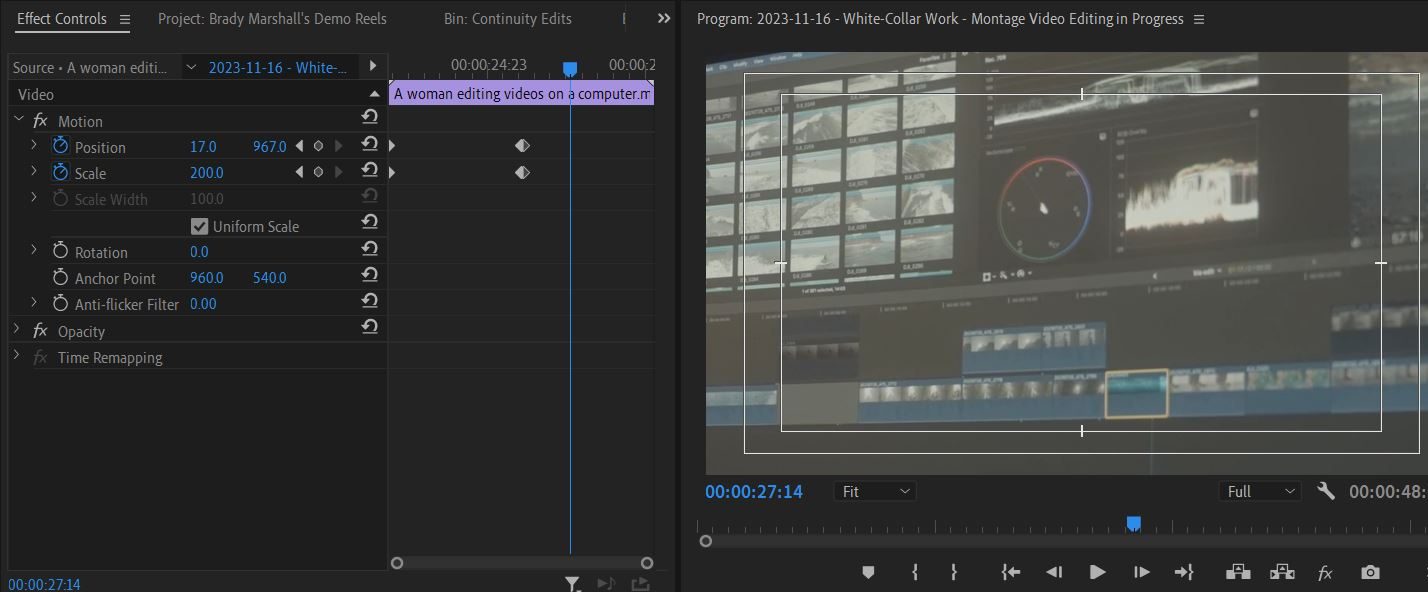The width and height of the screenshot is (1428, 592).
Task: Toggle the Opacity fx effect on/off
Action: (x=40, y=331)
